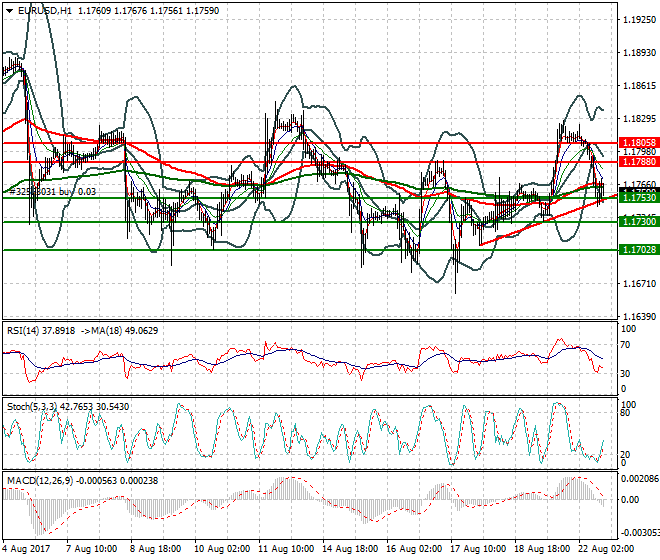
Task: Click the green 1.17530 price tag
Action: point(639,198)
